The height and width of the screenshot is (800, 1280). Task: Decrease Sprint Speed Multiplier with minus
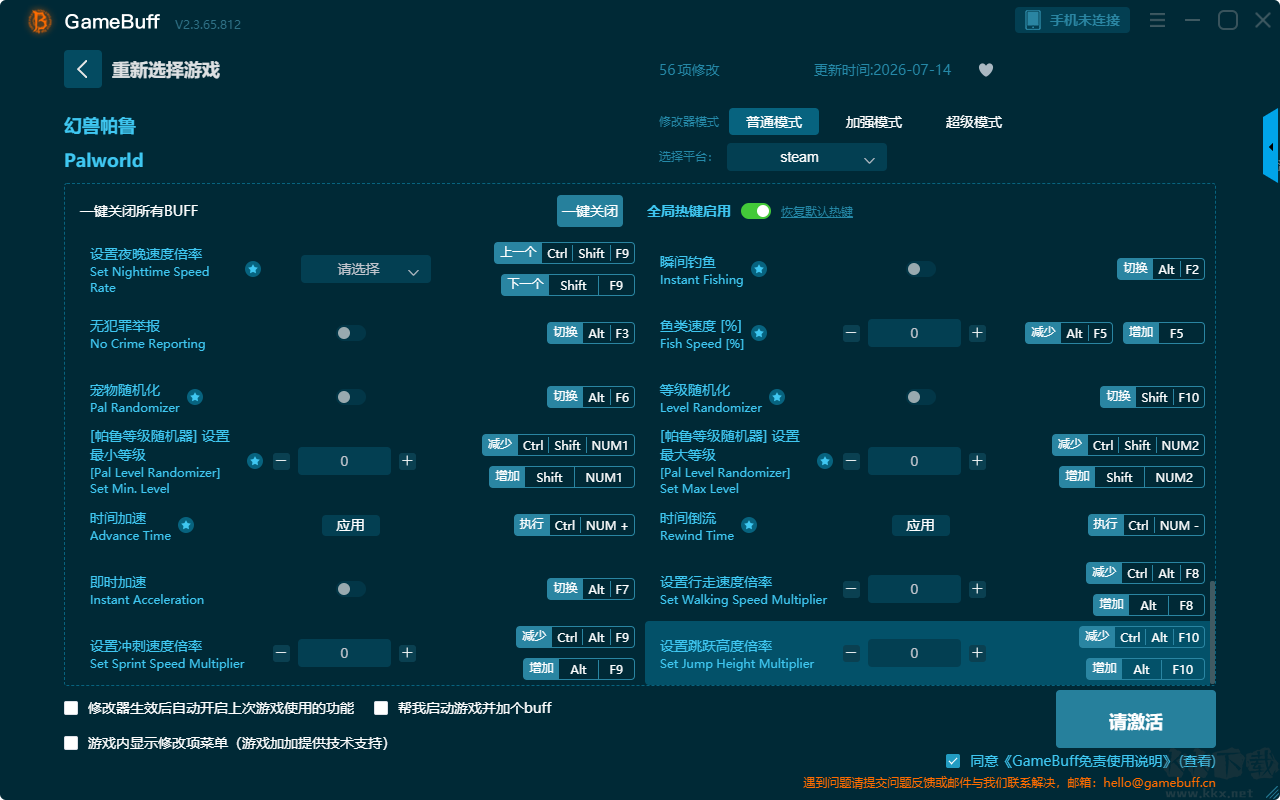[x=281, y=653]
